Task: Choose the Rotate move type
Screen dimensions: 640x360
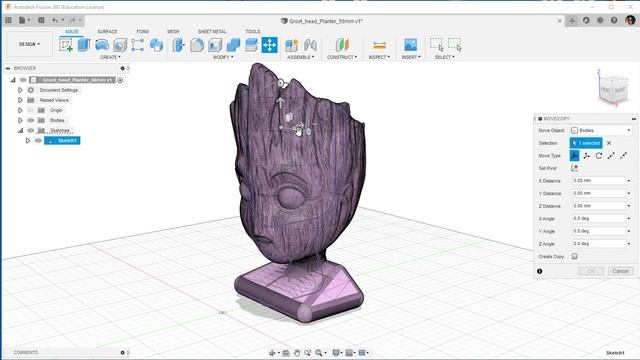Action: pos(599,156)
